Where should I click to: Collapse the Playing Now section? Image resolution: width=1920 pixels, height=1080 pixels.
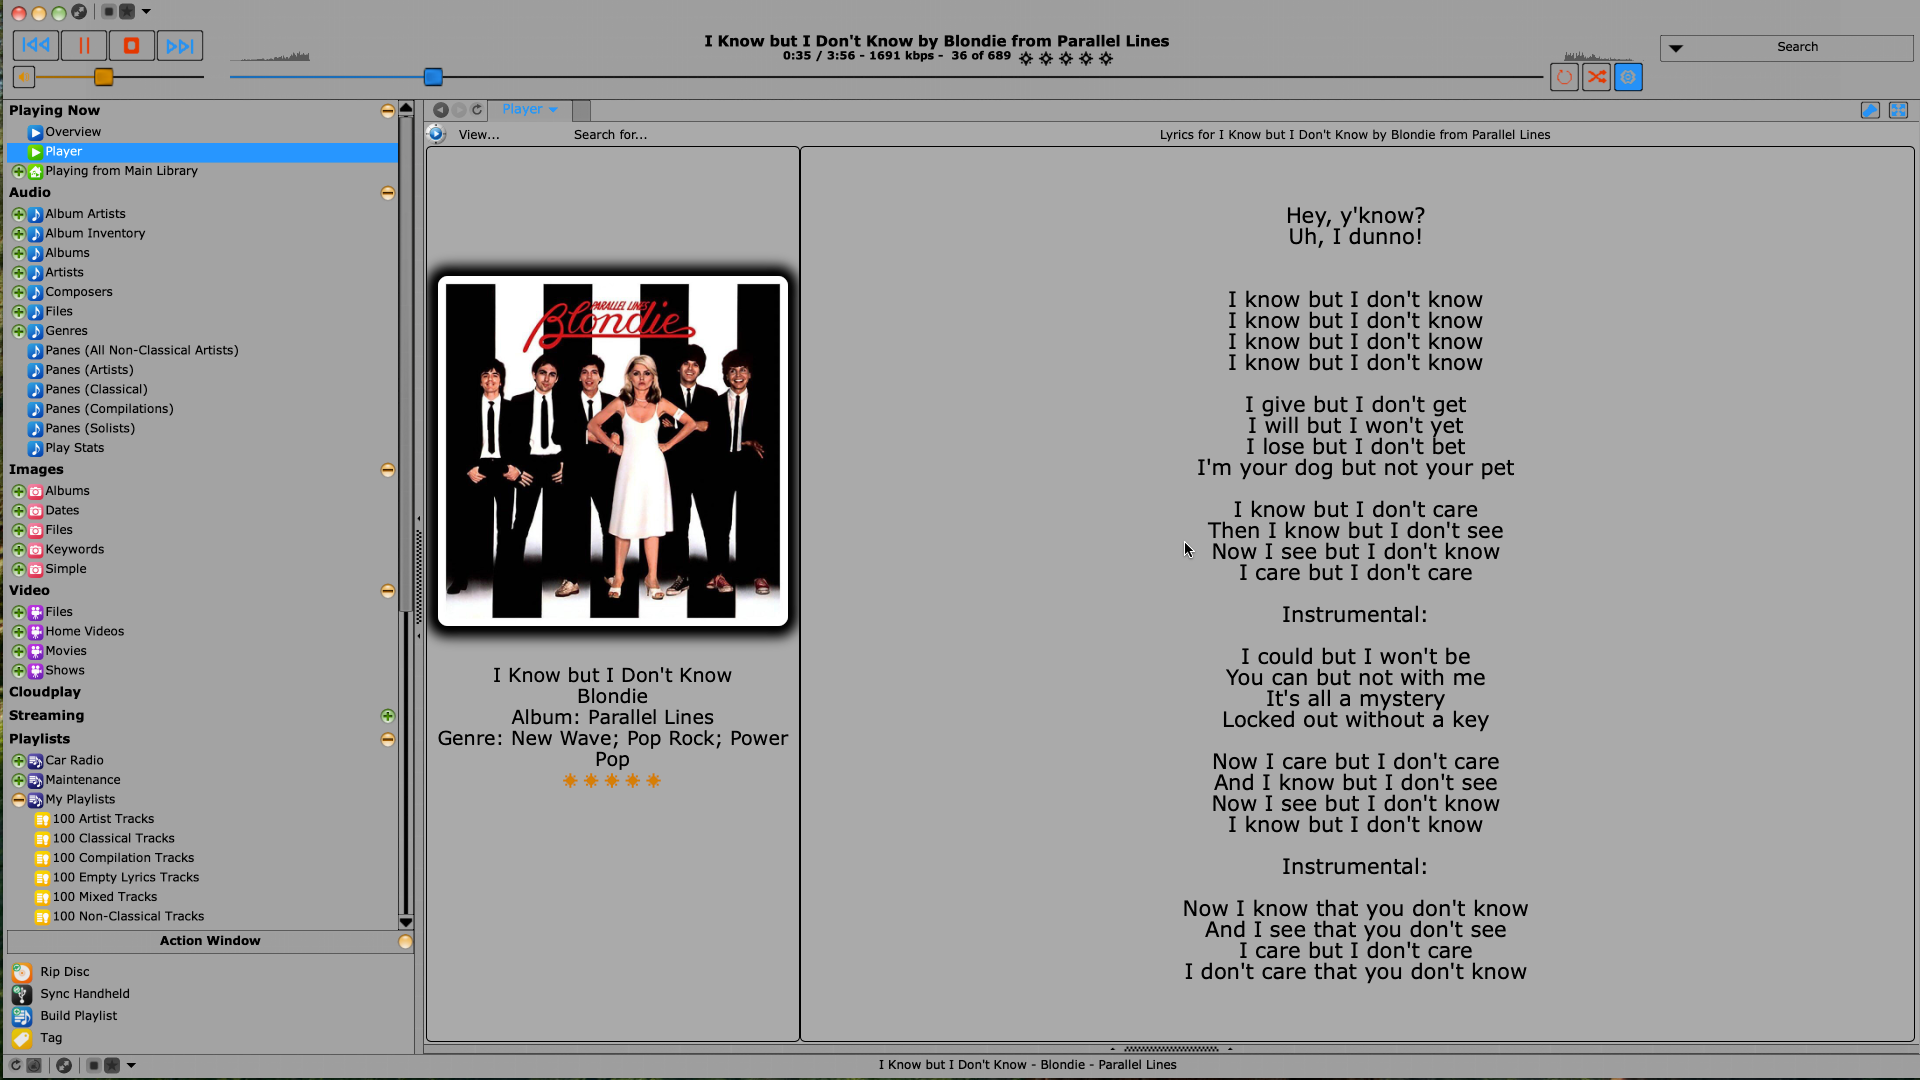point(388,111)
